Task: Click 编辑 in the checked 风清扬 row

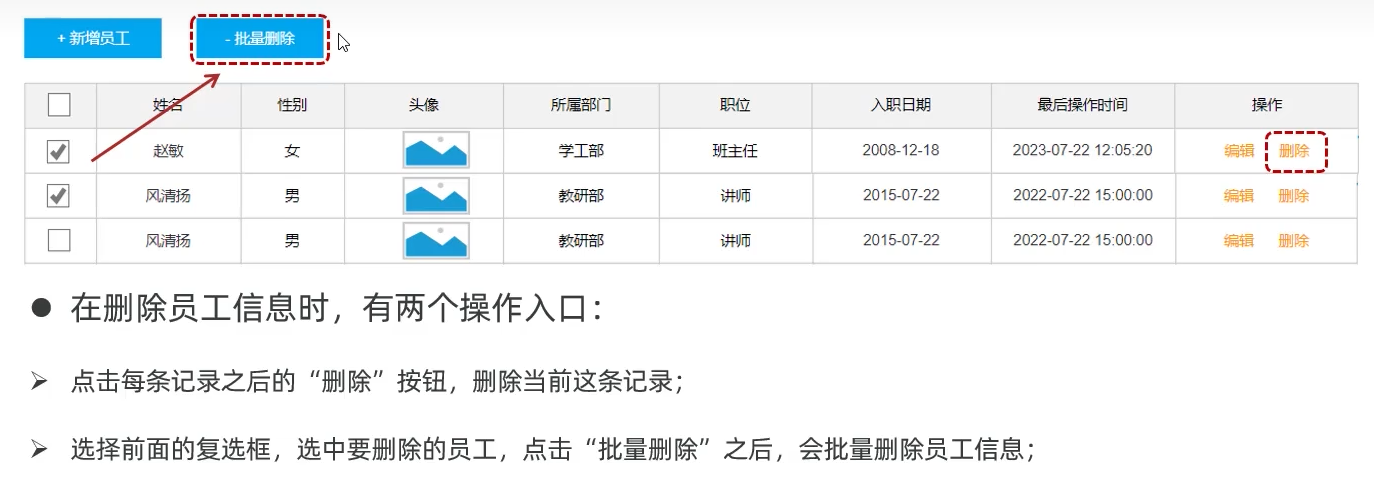Action: coord(1239,196)
